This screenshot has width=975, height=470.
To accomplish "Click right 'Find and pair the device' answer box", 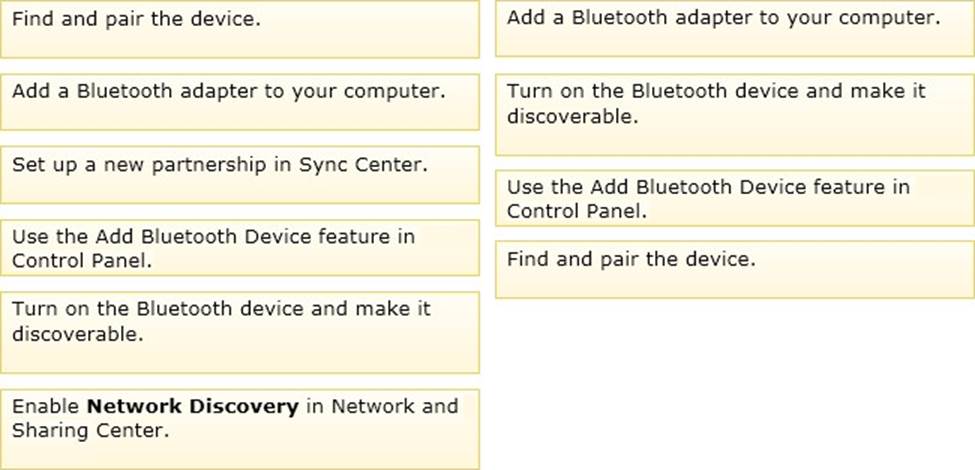I will [x=735, y=270].
